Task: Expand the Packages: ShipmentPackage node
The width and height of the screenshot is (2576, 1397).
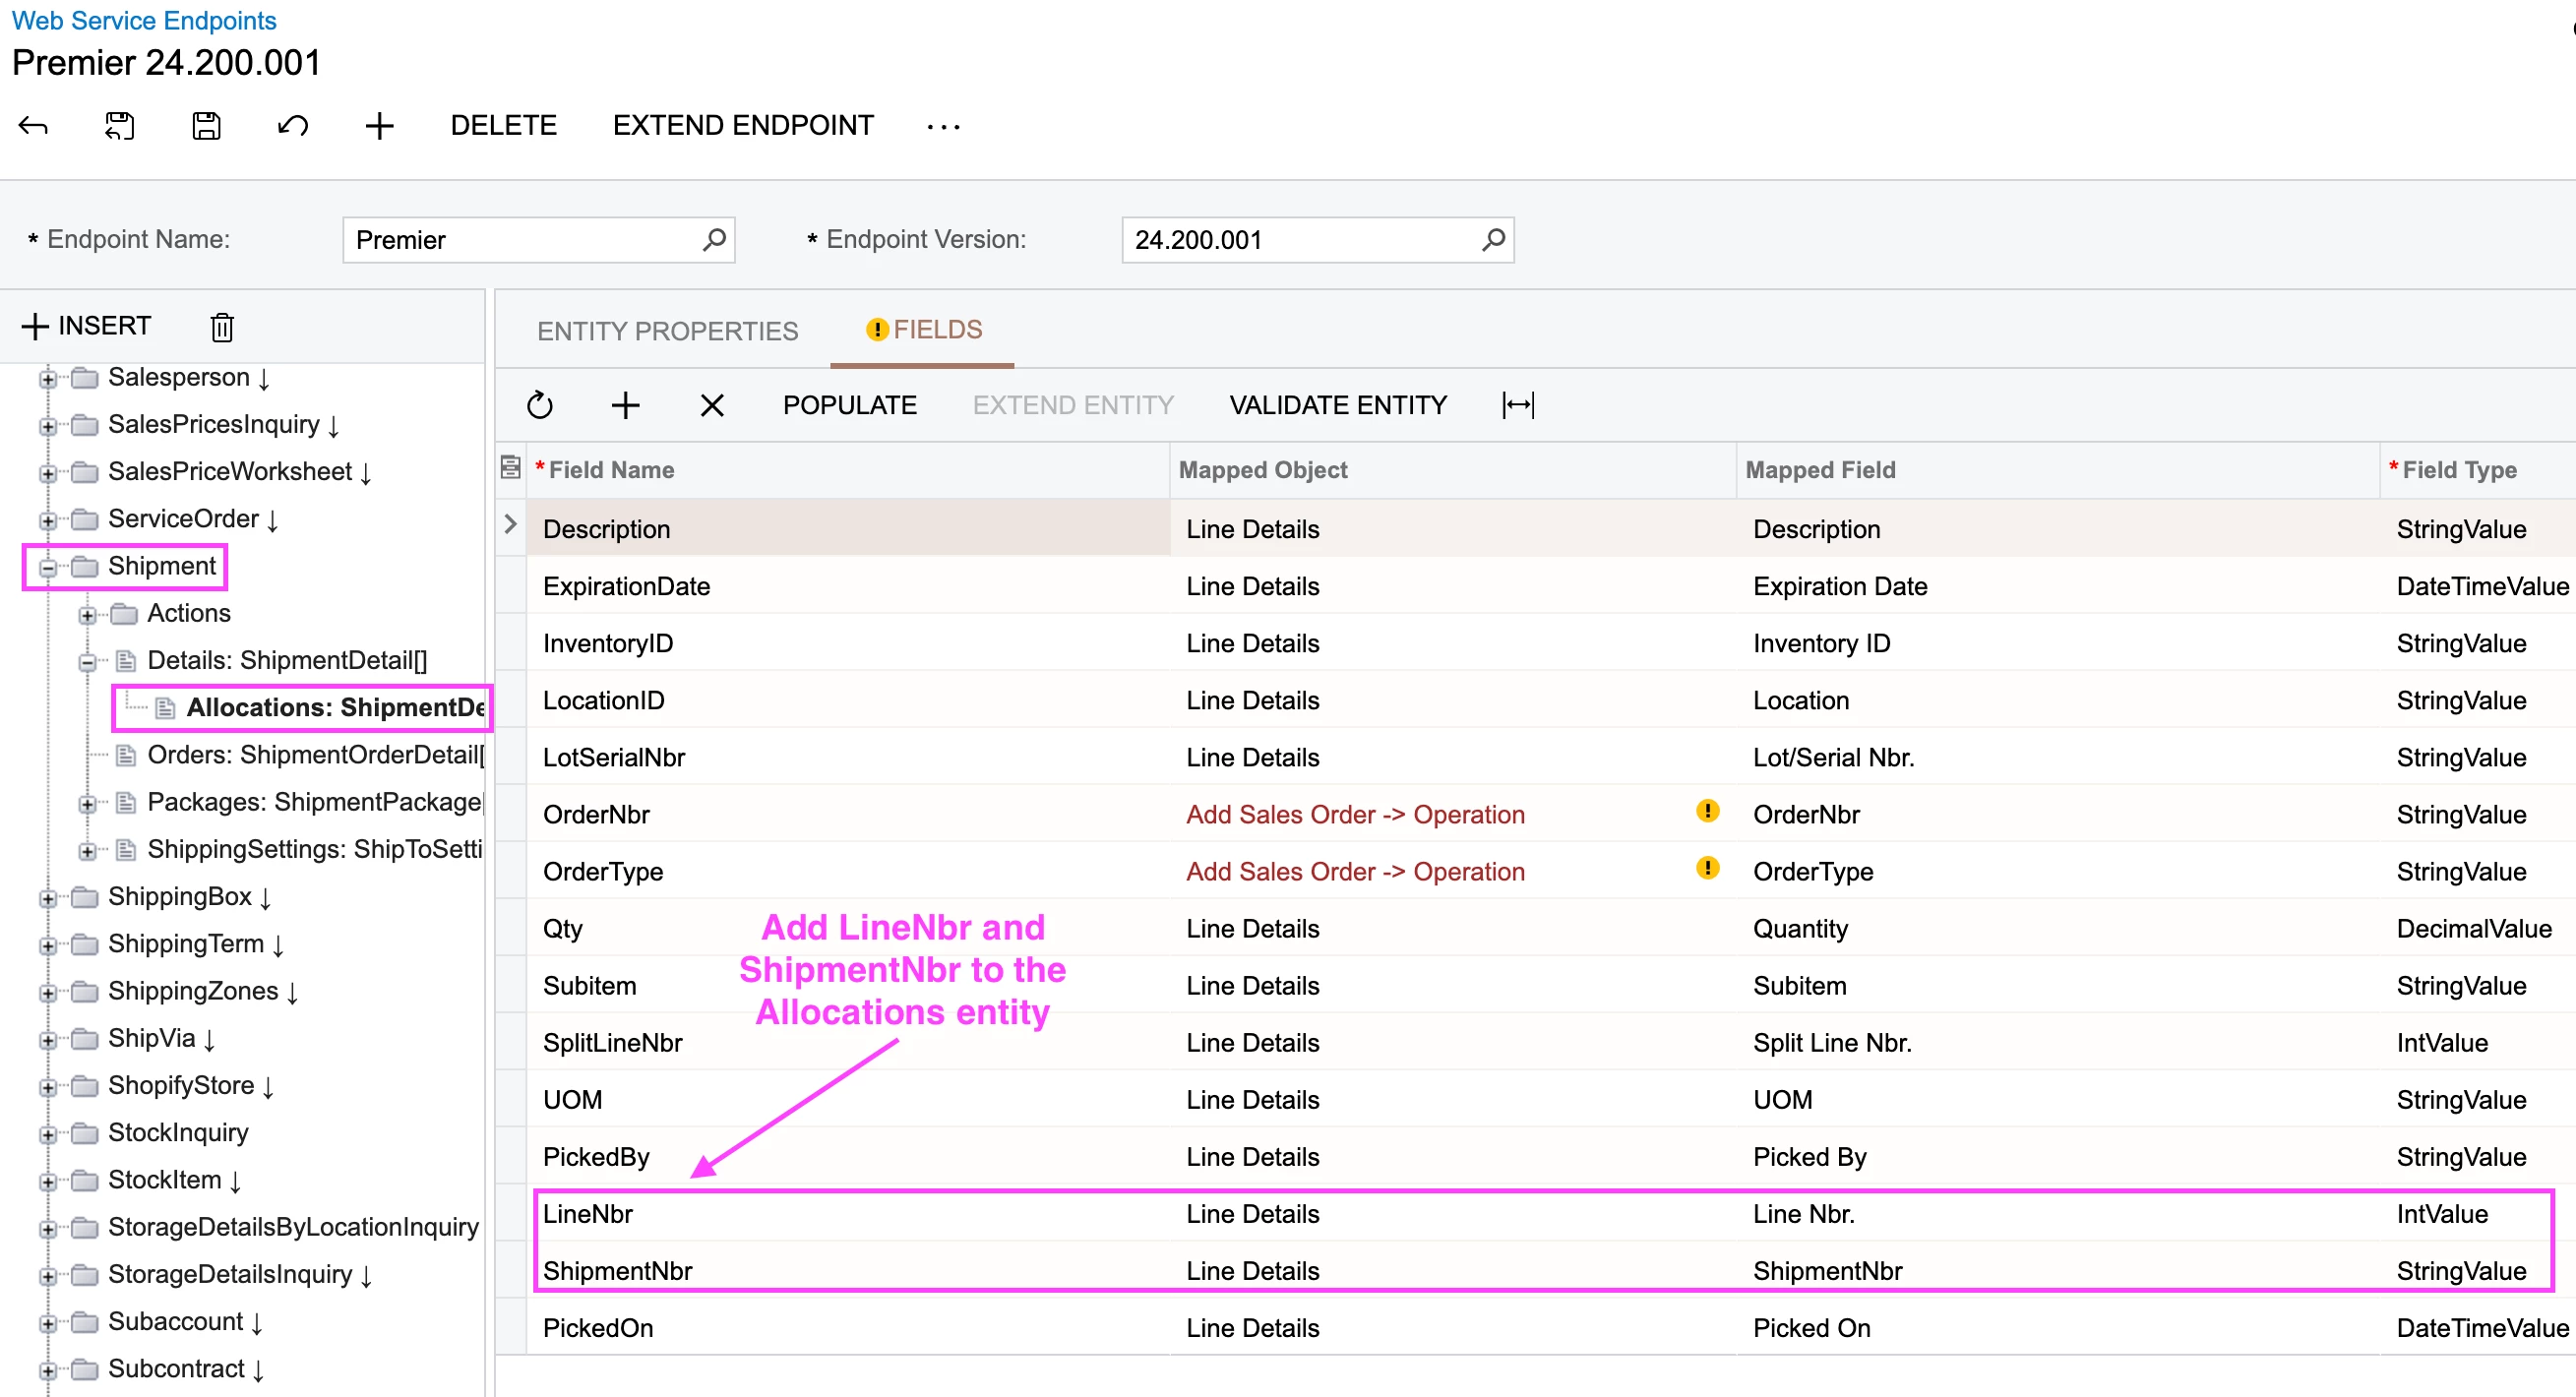Action: click(x=87, y=804)
